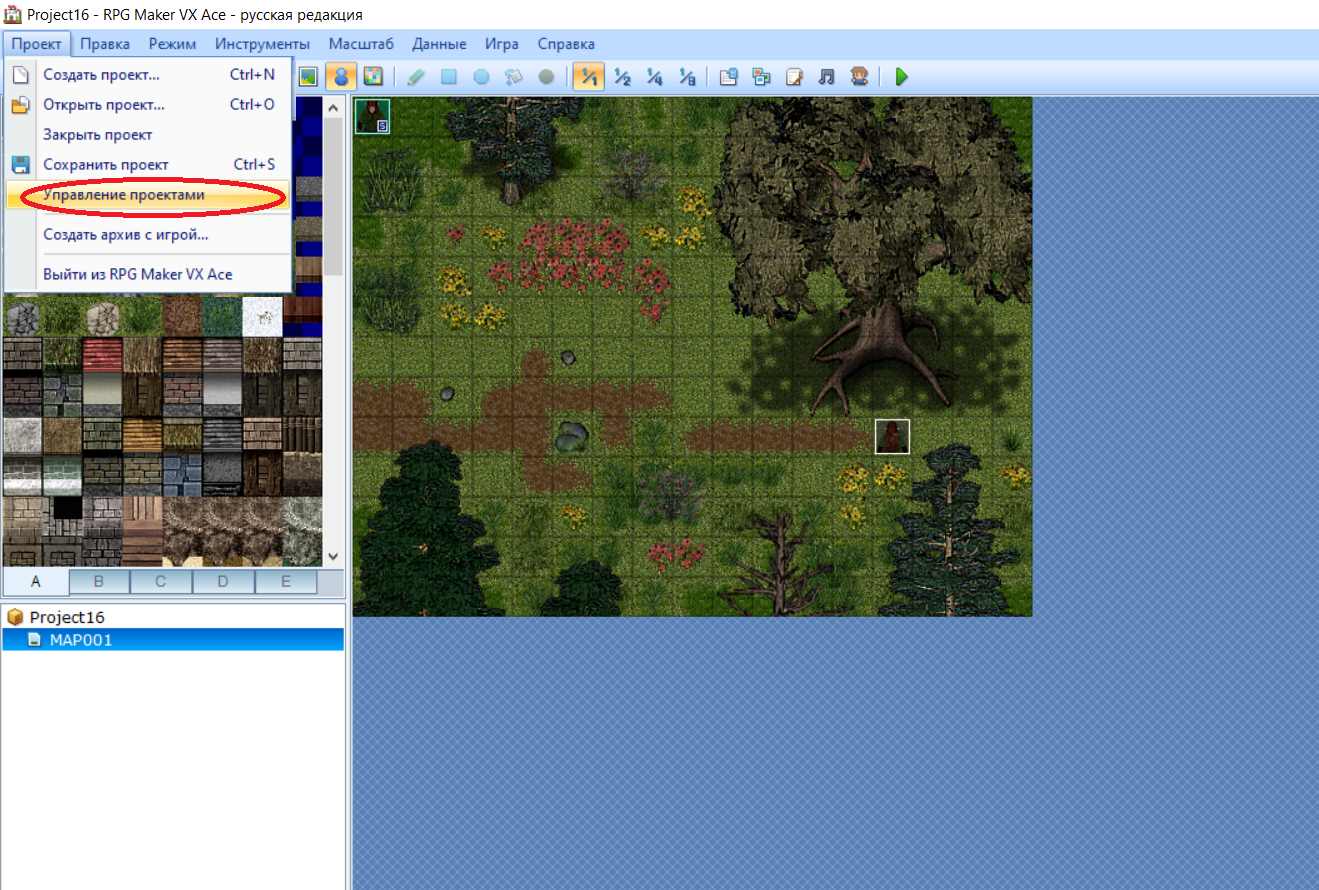Choose Создать проект... menu entry

[147, 75]
